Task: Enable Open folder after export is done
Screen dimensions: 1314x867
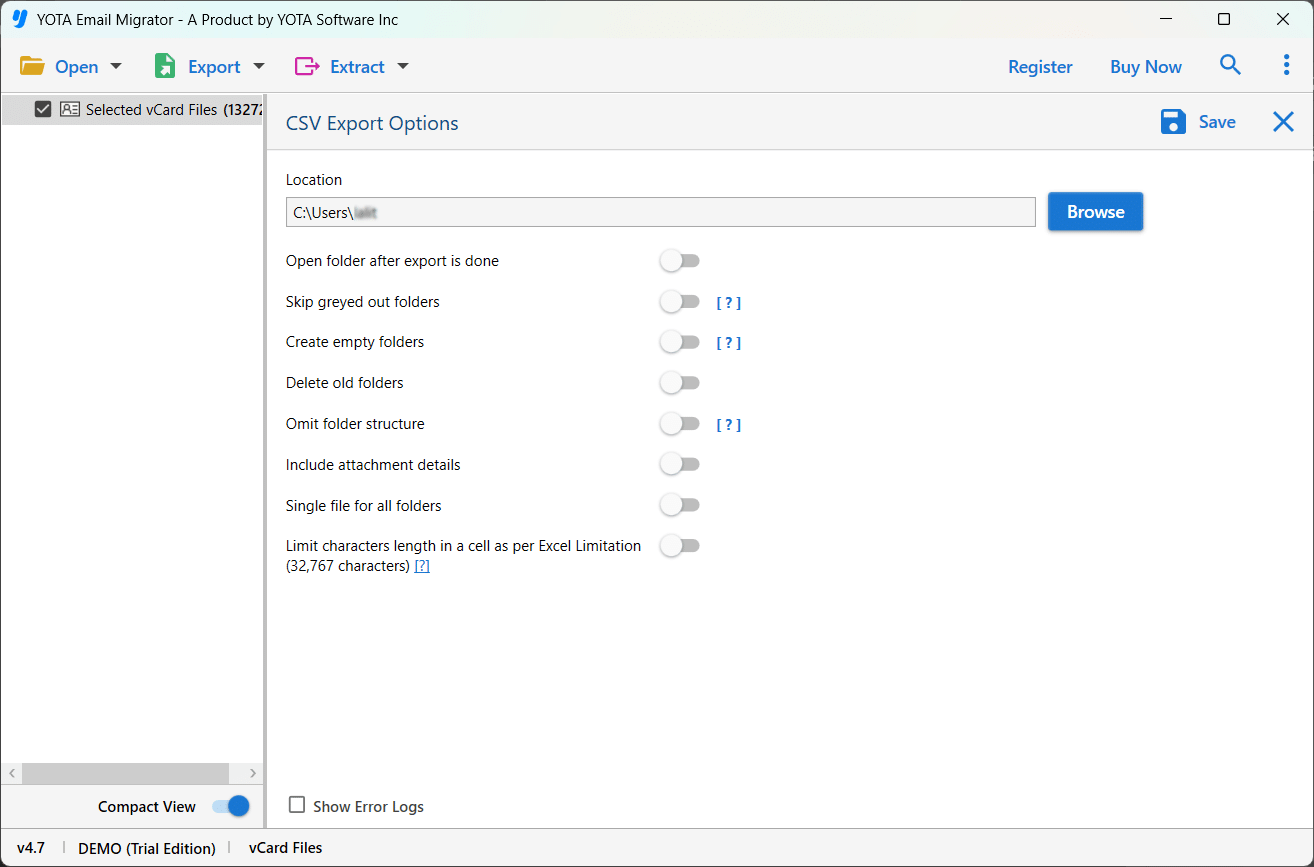Action: (x=679, y=261)
